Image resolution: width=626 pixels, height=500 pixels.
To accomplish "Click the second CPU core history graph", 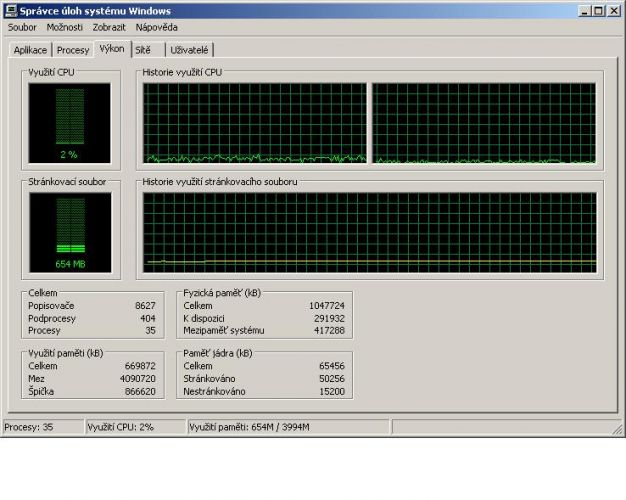I will 484,123.
